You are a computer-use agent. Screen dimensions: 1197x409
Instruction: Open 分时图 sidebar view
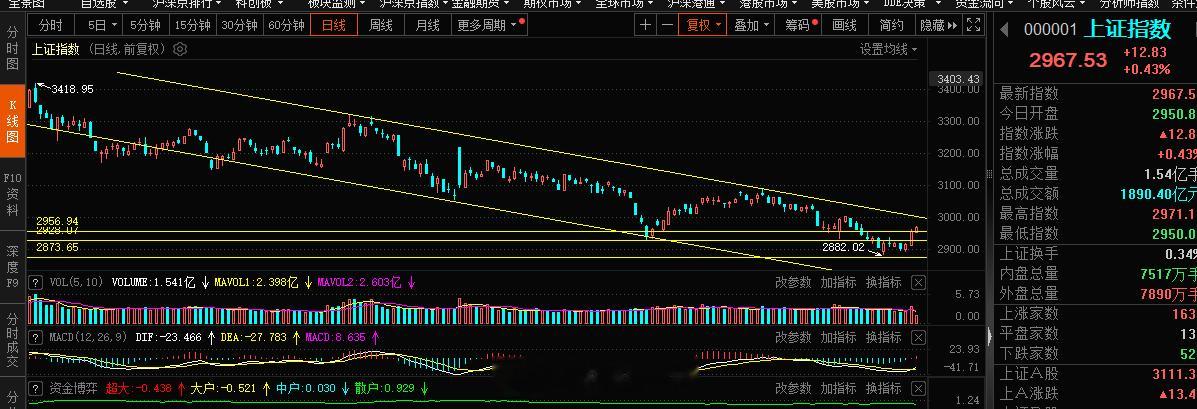12,49
